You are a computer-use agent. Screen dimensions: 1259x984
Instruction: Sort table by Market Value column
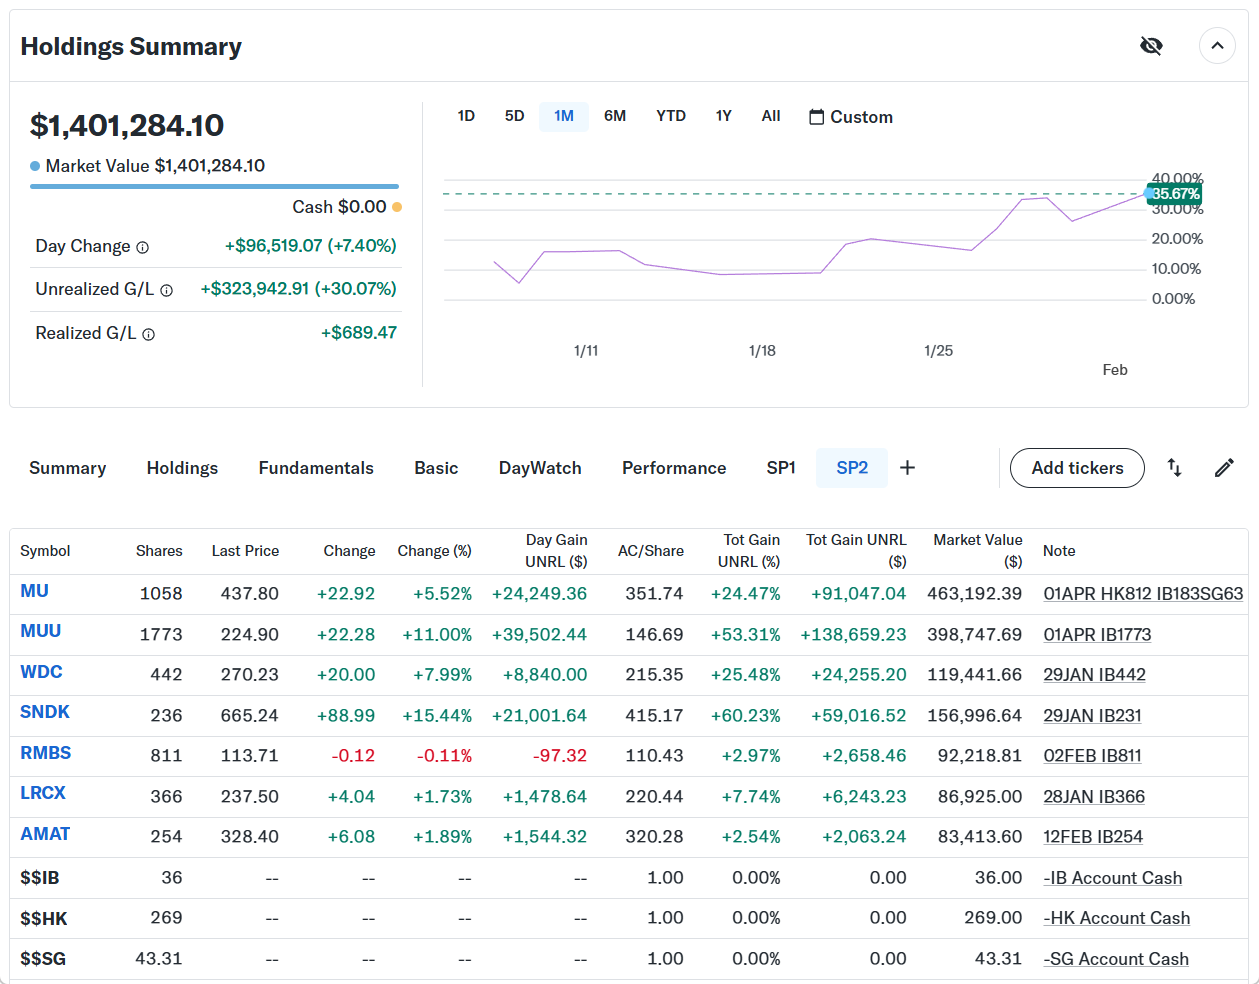pyautogui.click(x=977, y=550)
